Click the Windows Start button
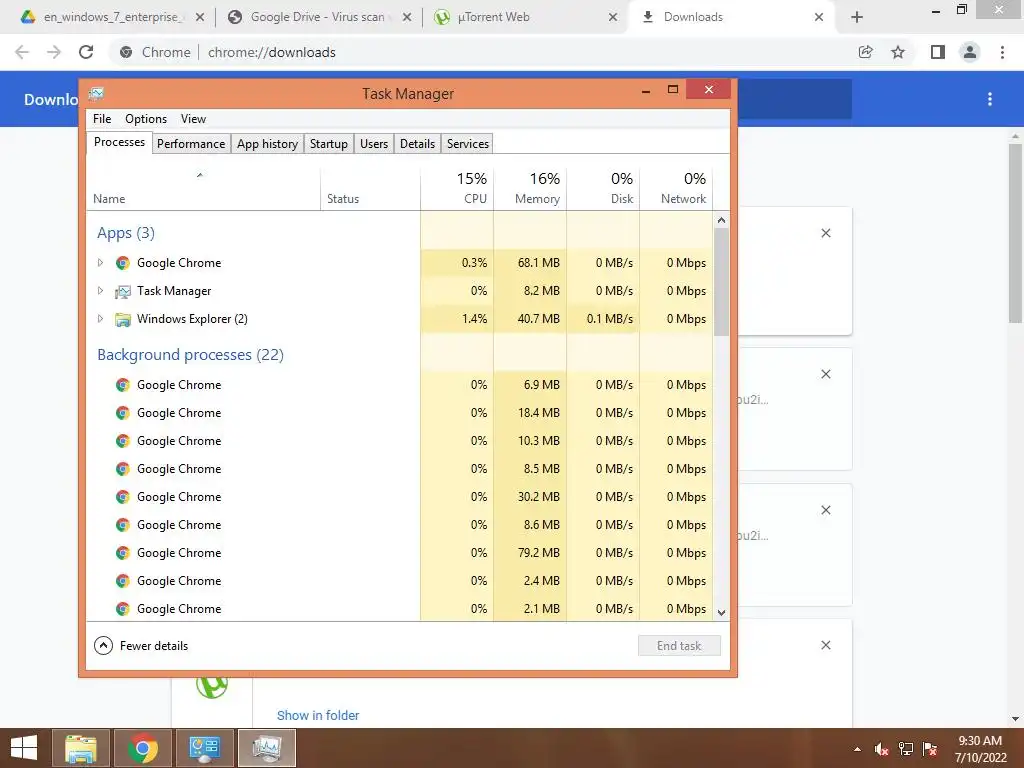The image size is (1024, 768). click(x=24, y=748)
